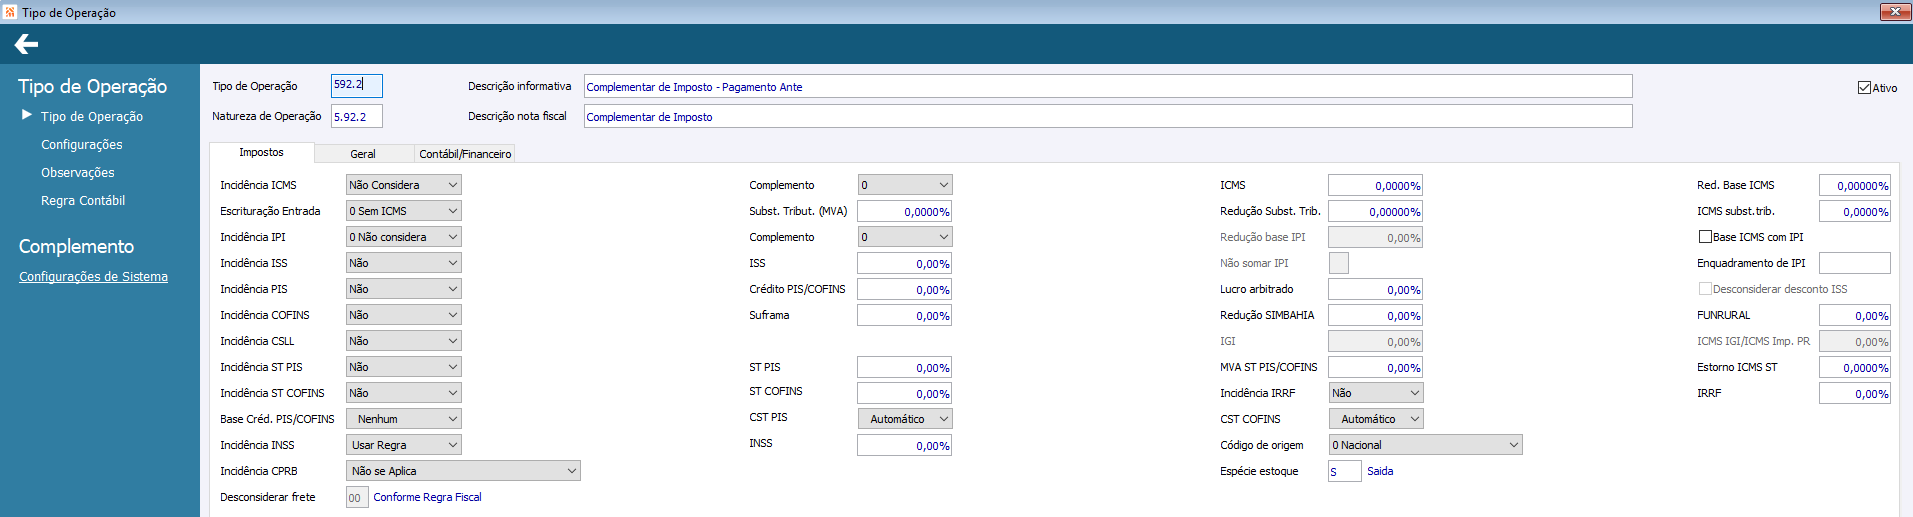The height and width of the screenshot is (517, 1913).
Task: Open Regra Contábil in sidebar
Action: (x=83, y=200)
